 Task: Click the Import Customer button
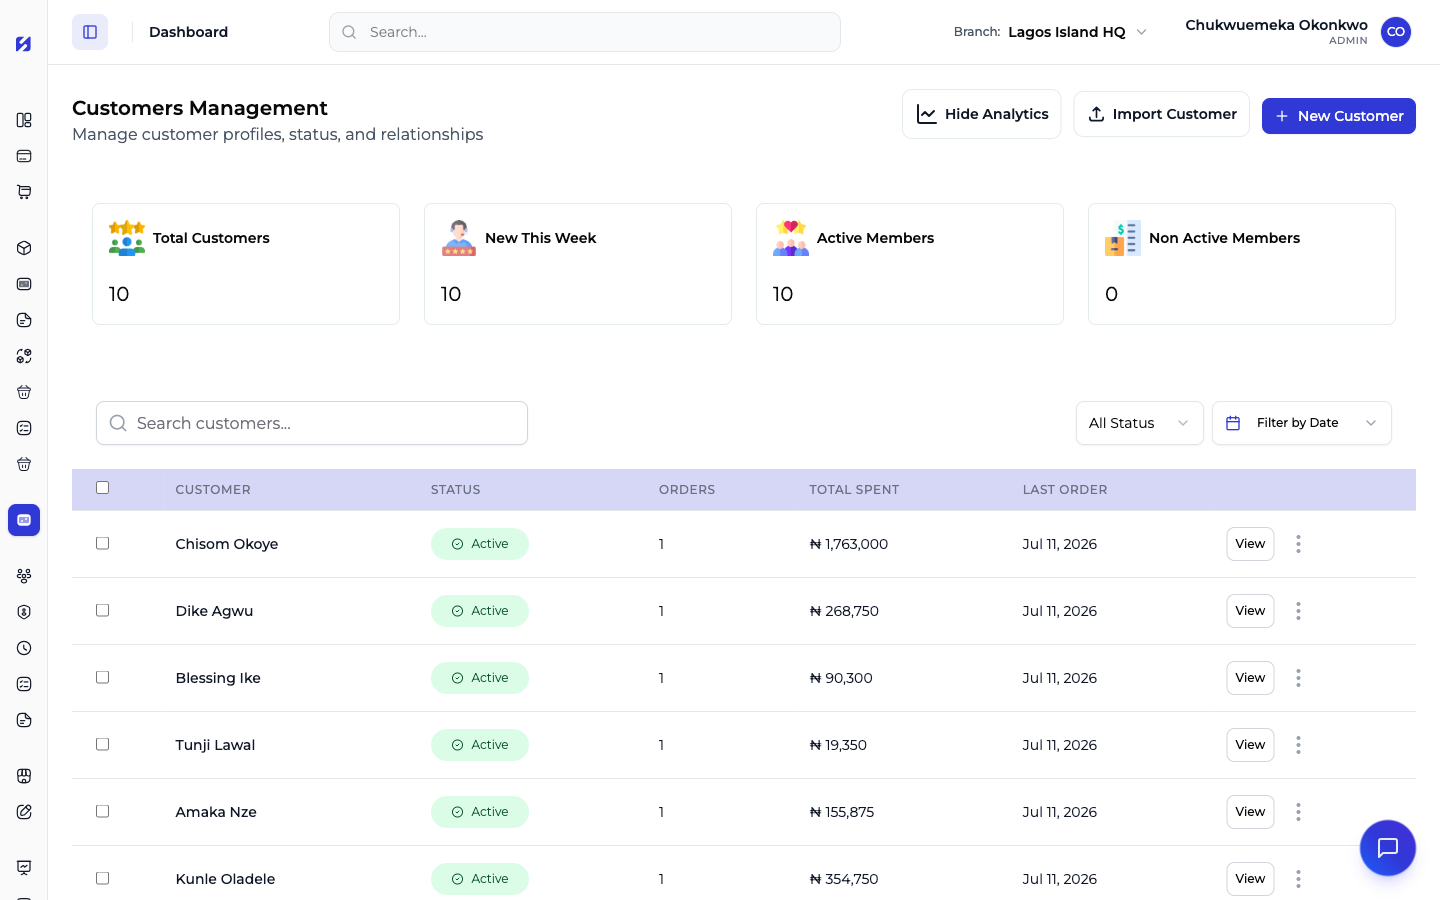1161,114
